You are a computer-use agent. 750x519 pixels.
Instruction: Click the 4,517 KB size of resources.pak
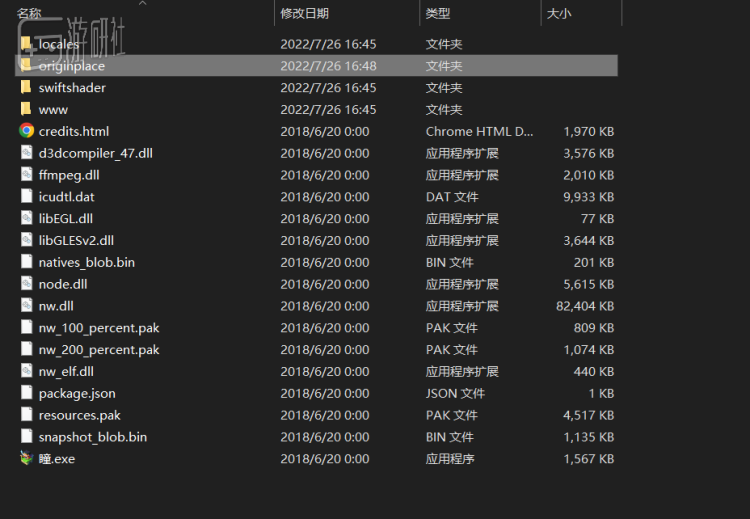click(588, 415)
